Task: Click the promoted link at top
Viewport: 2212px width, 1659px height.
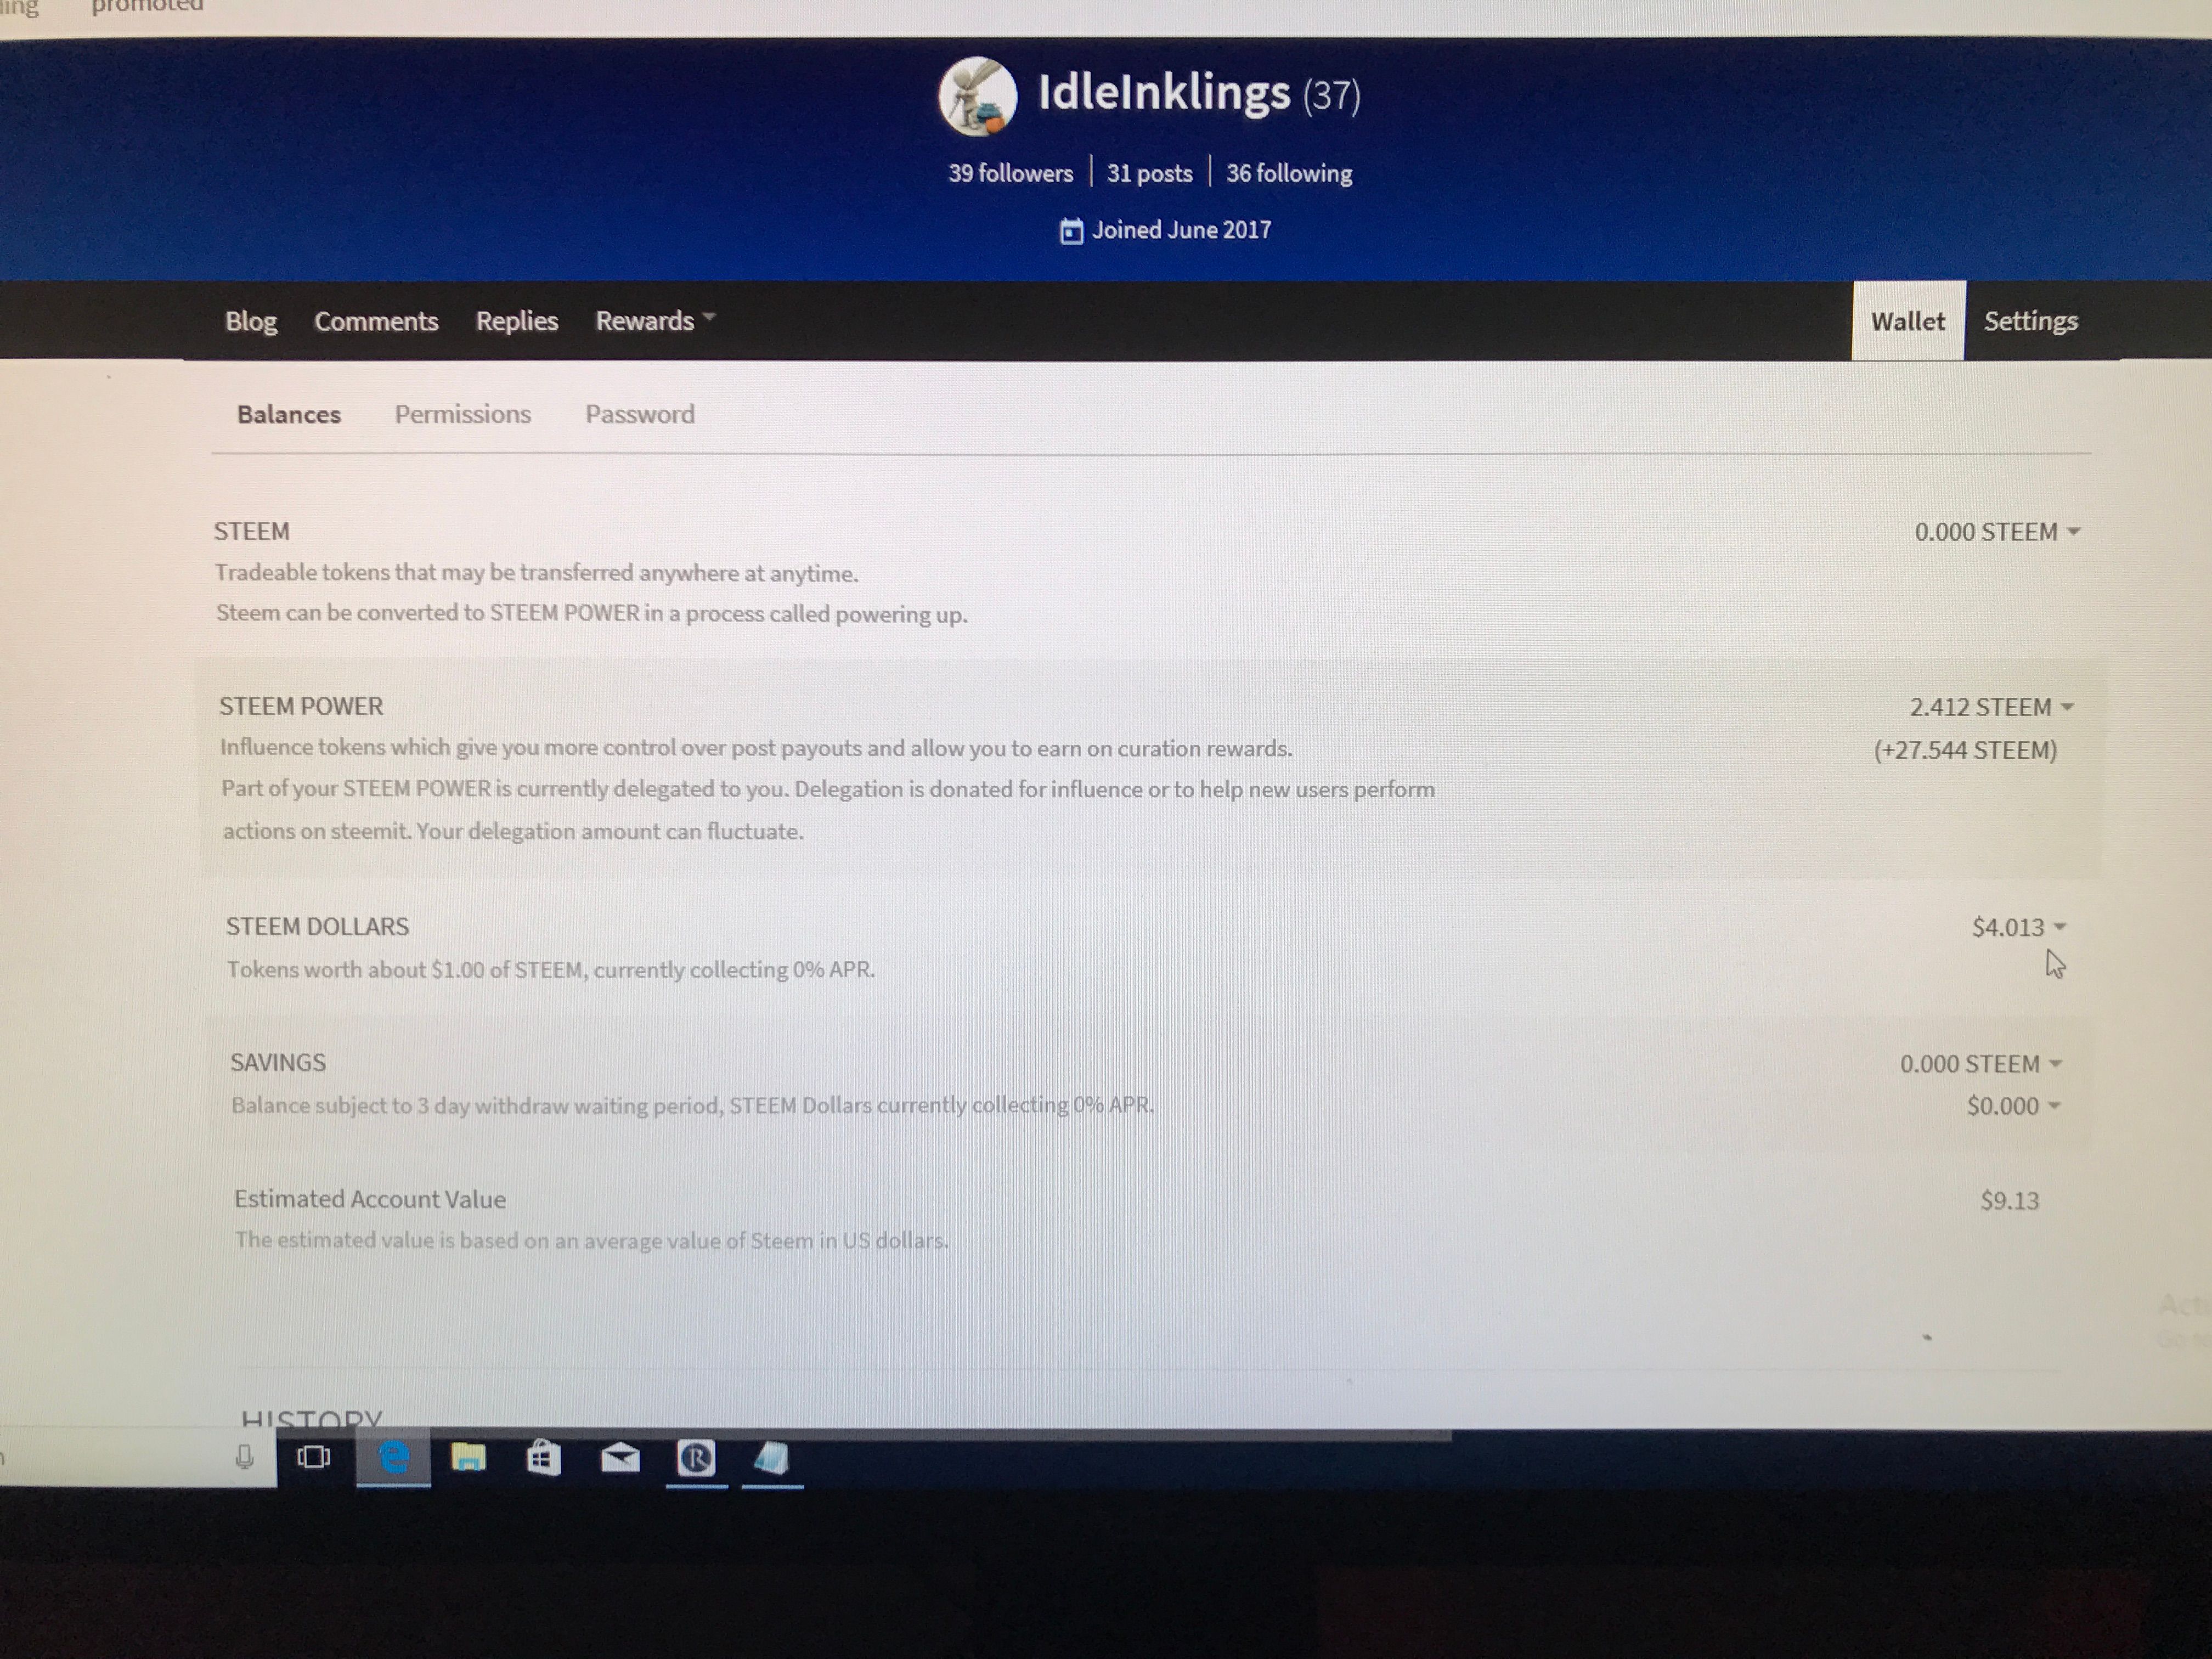Action: pos(147,6)
